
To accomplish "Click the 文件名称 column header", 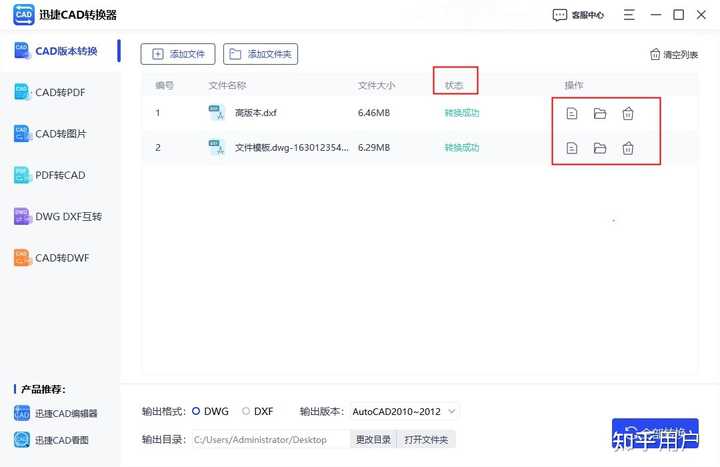I will pos(227,85).
